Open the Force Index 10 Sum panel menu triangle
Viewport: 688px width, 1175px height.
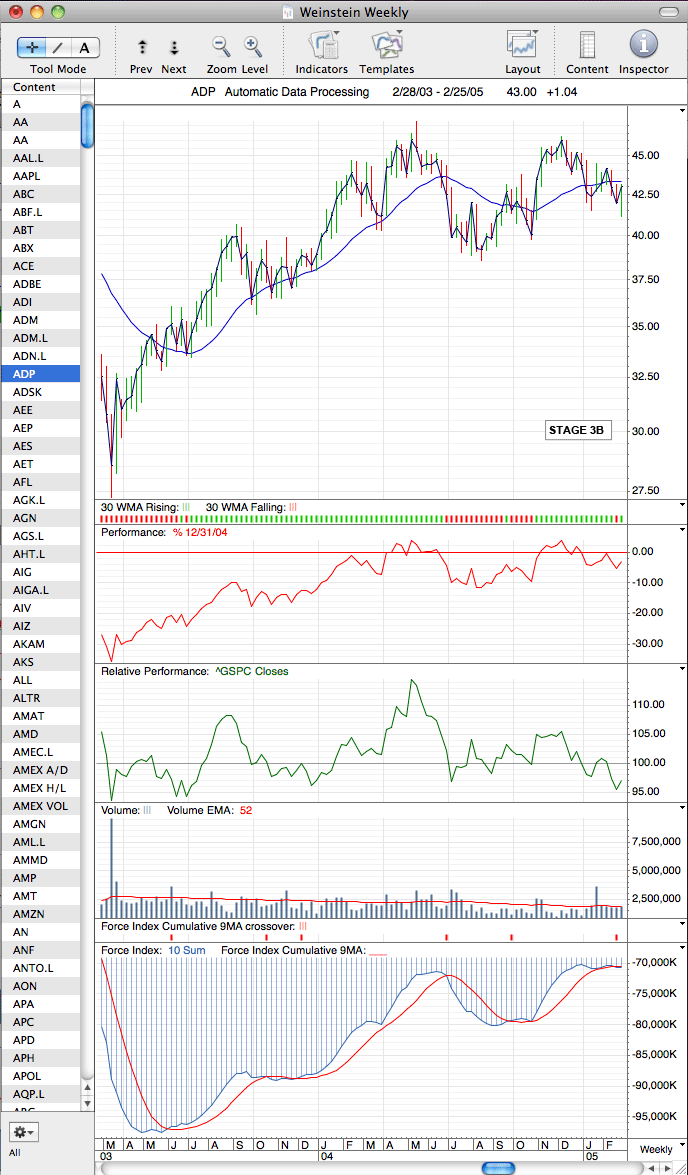682,949
